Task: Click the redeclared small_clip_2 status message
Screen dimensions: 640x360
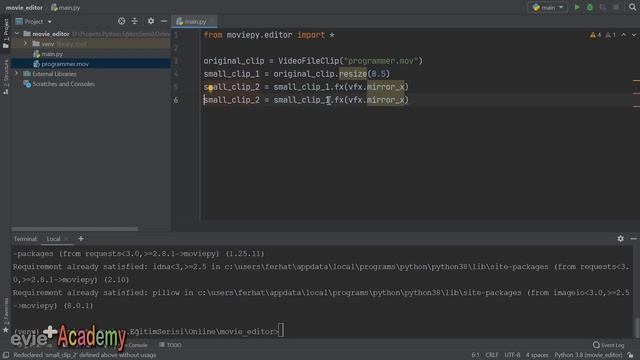Action: pyautogui.click(x=84, y=355)
